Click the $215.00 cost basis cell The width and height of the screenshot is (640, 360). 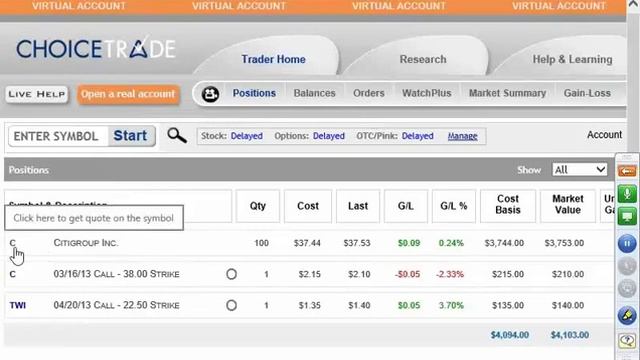[508, 274]
